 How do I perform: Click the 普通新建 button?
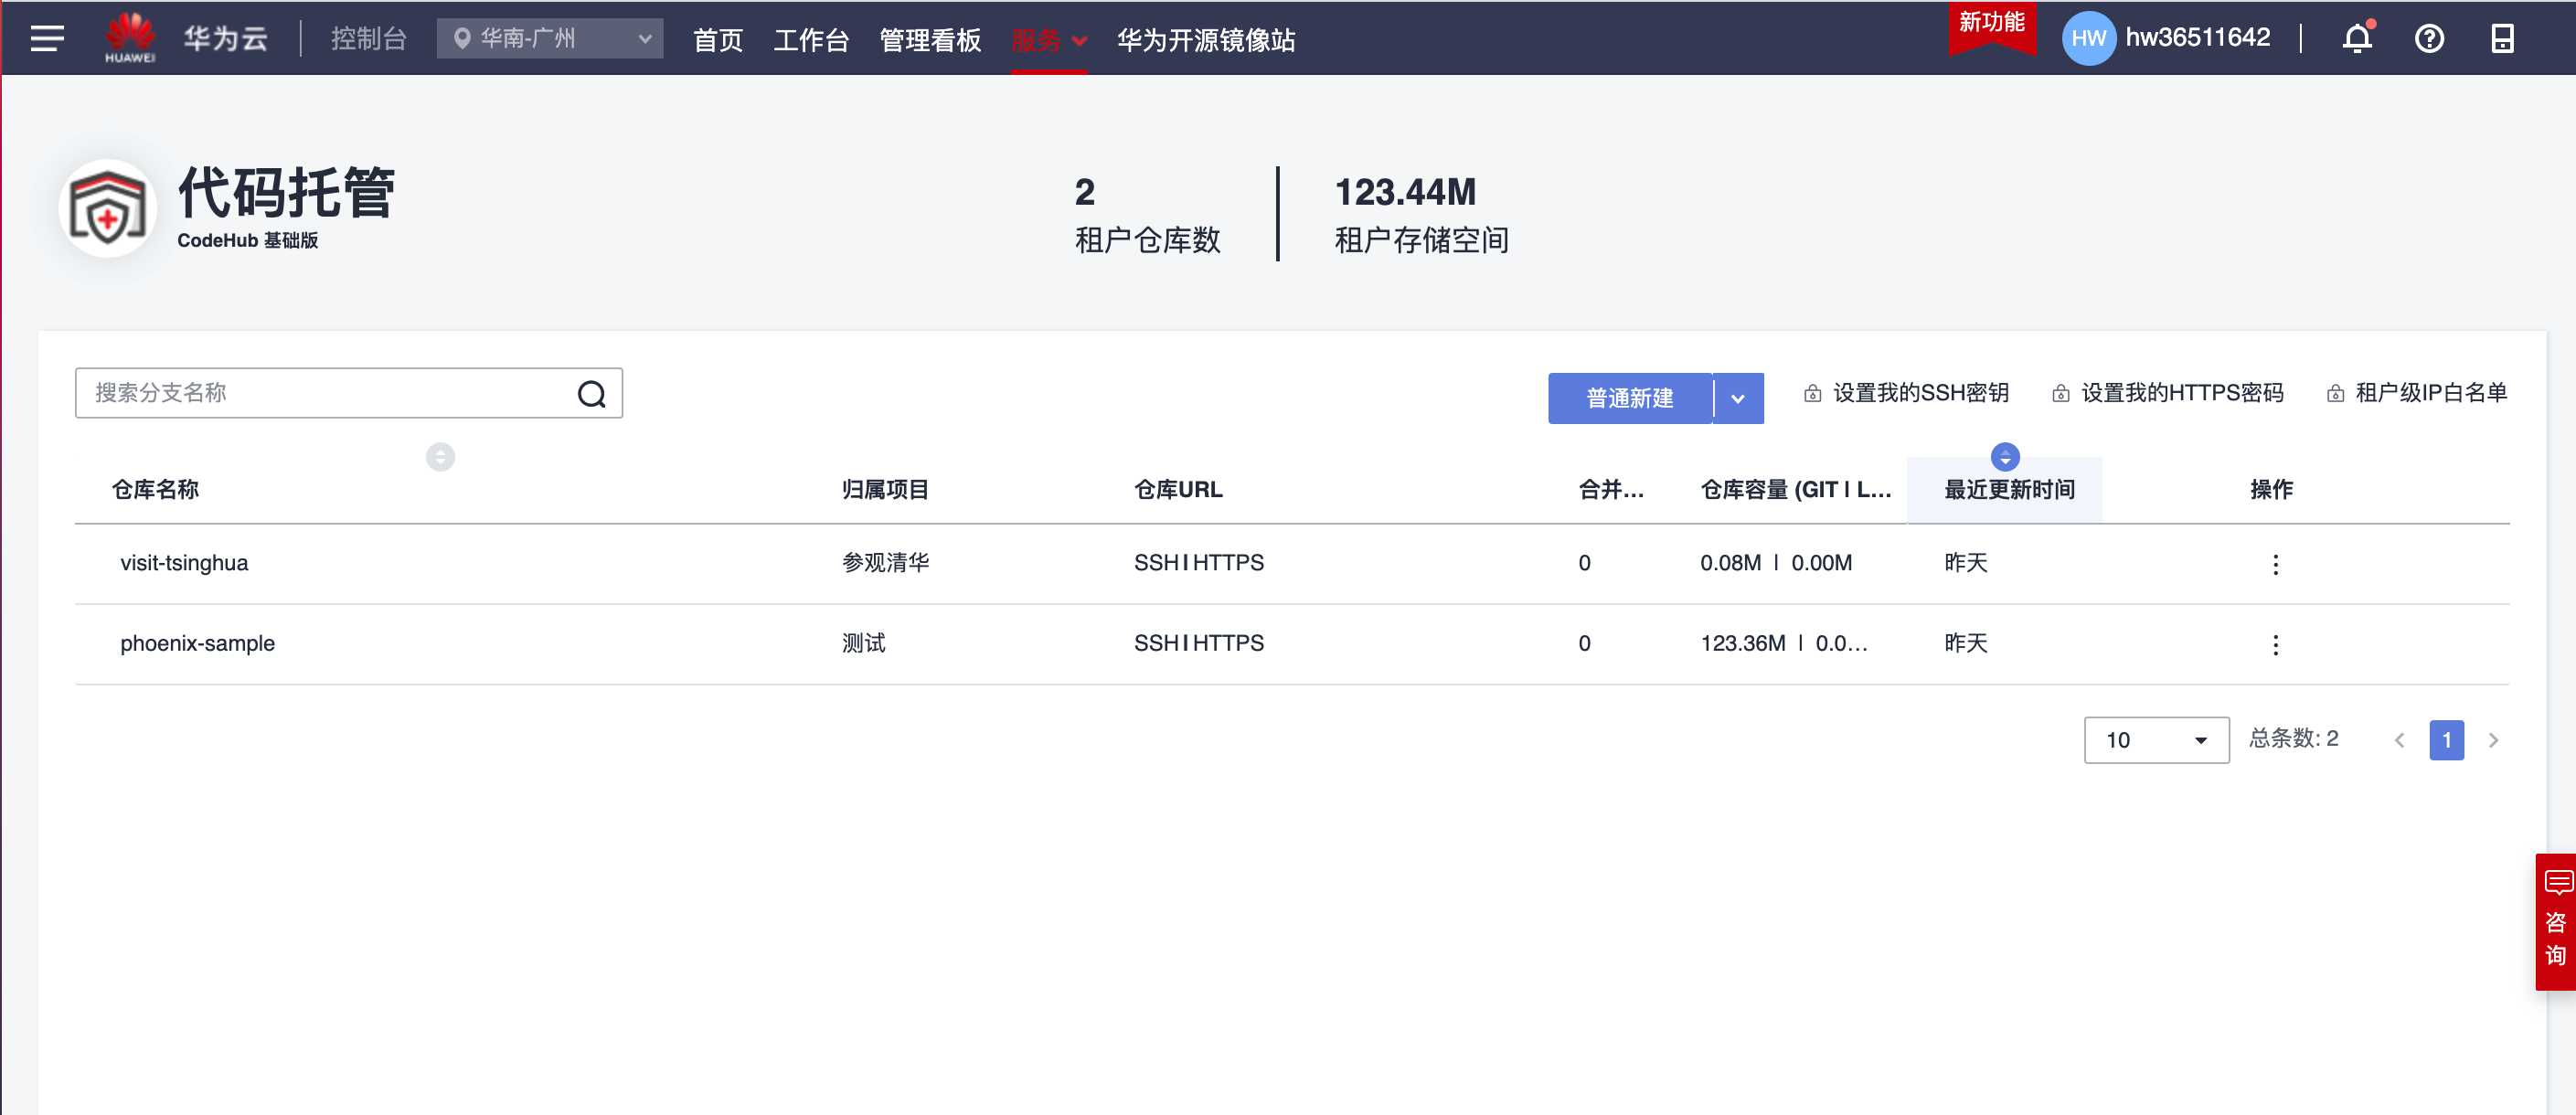1630,398
